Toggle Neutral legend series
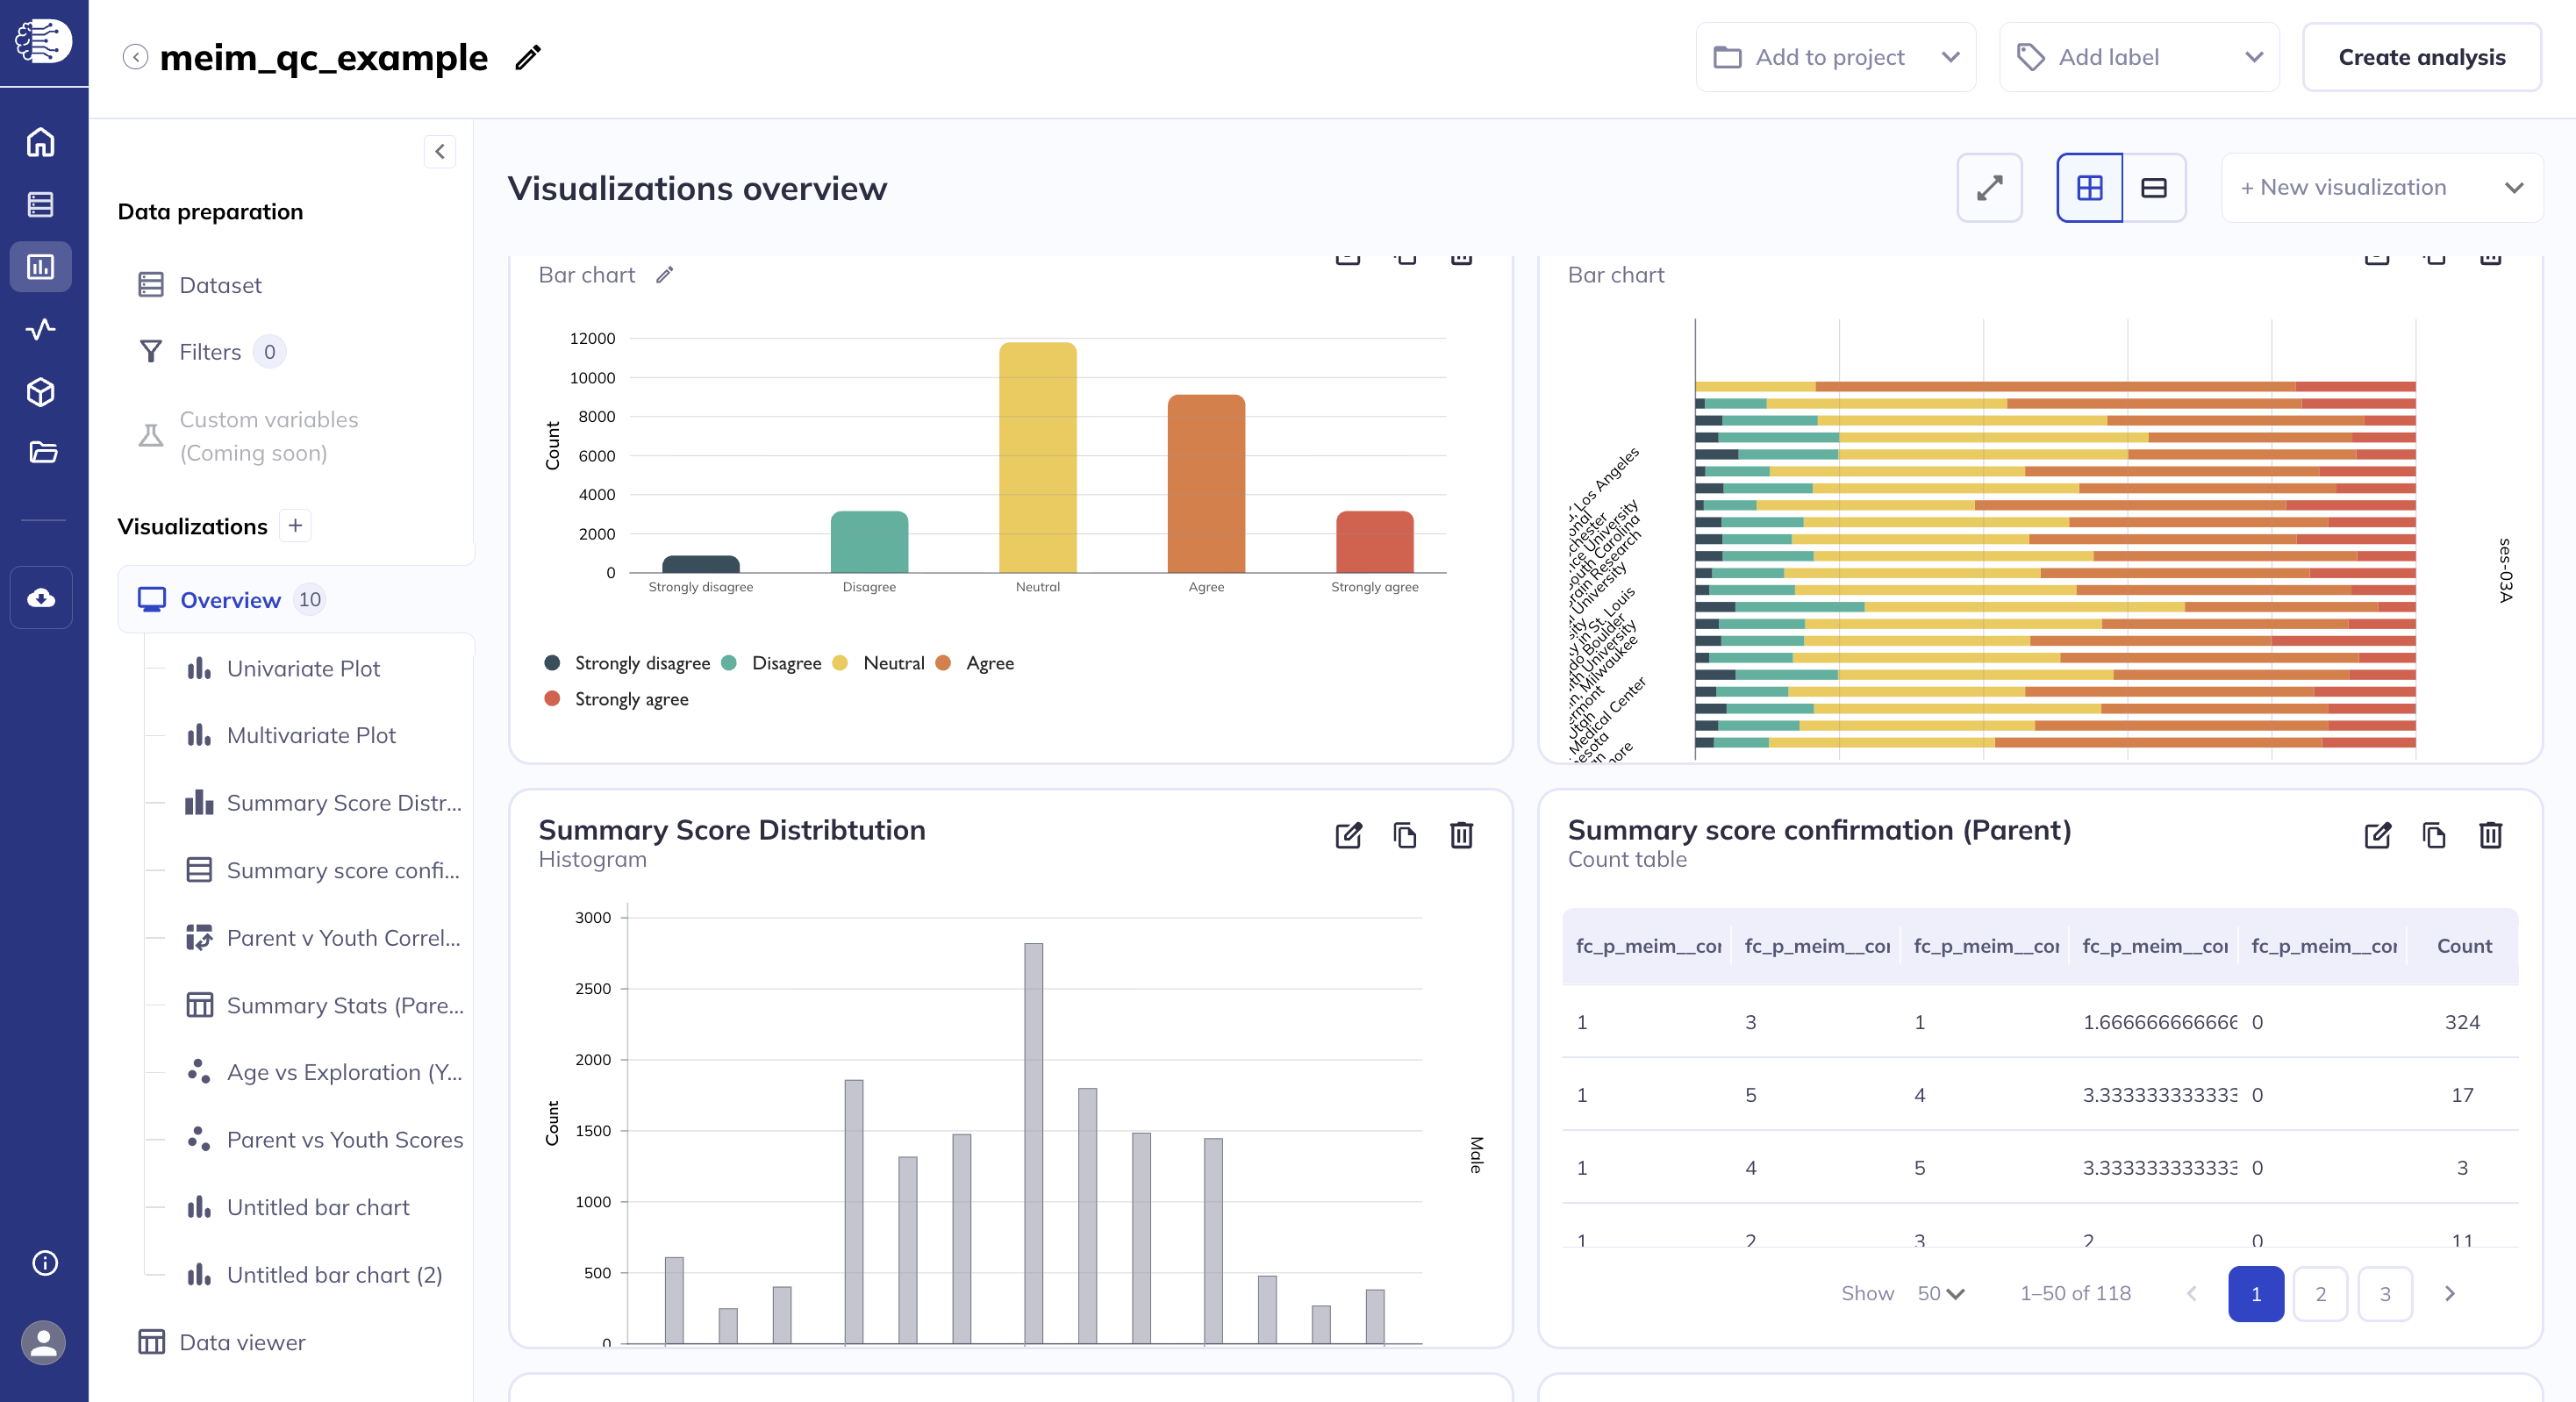The image size is (2576, 1402). point(879,663)
